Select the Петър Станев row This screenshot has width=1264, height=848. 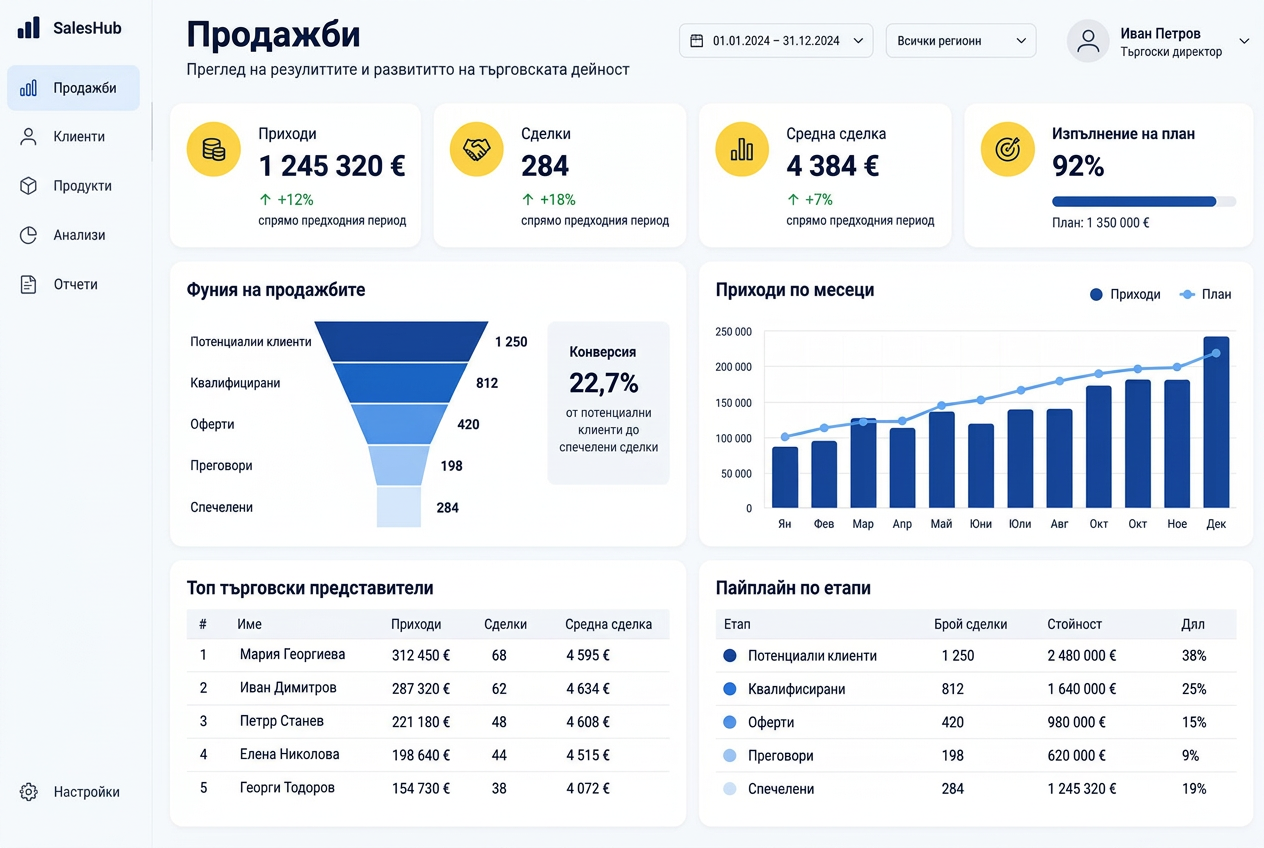click(428, 721)
